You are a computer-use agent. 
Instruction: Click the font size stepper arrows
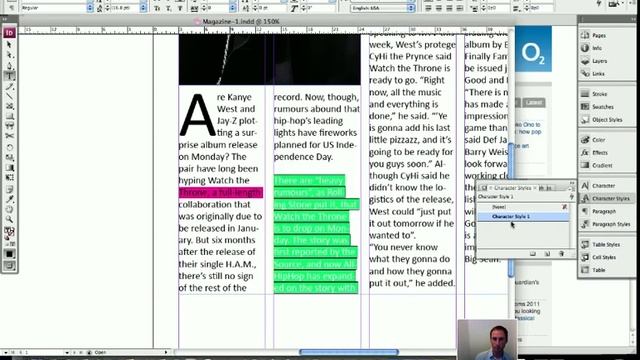tap(108, 8)
